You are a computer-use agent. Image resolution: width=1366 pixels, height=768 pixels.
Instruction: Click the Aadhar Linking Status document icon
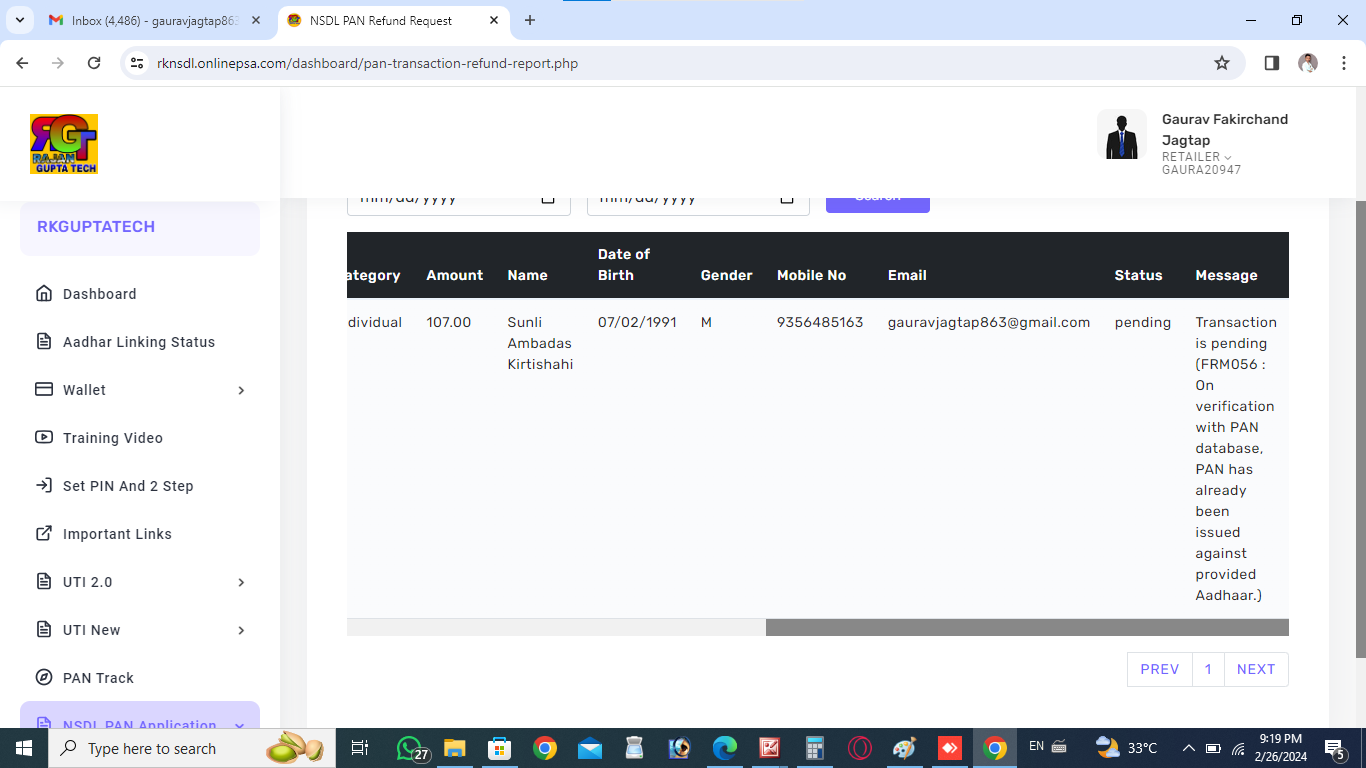[44, 342]
